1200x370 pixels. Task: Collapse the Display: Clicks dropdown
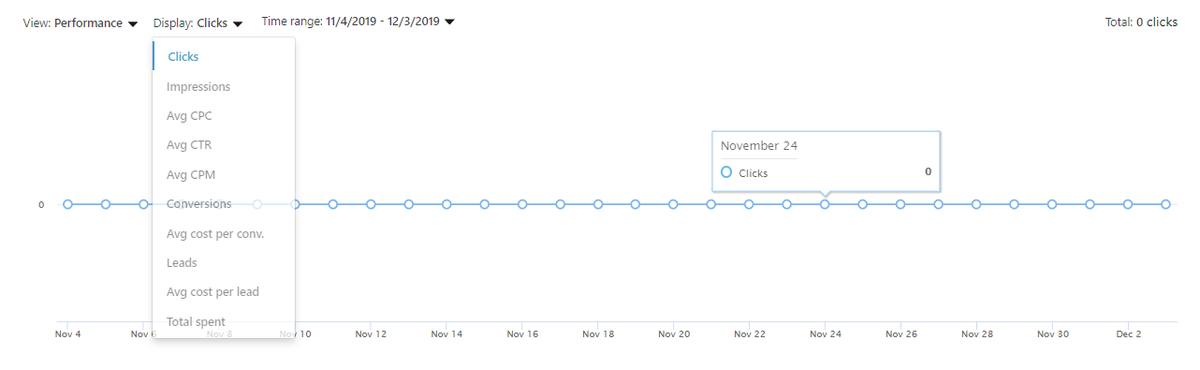pyautogui.click(x=198, y=23)
